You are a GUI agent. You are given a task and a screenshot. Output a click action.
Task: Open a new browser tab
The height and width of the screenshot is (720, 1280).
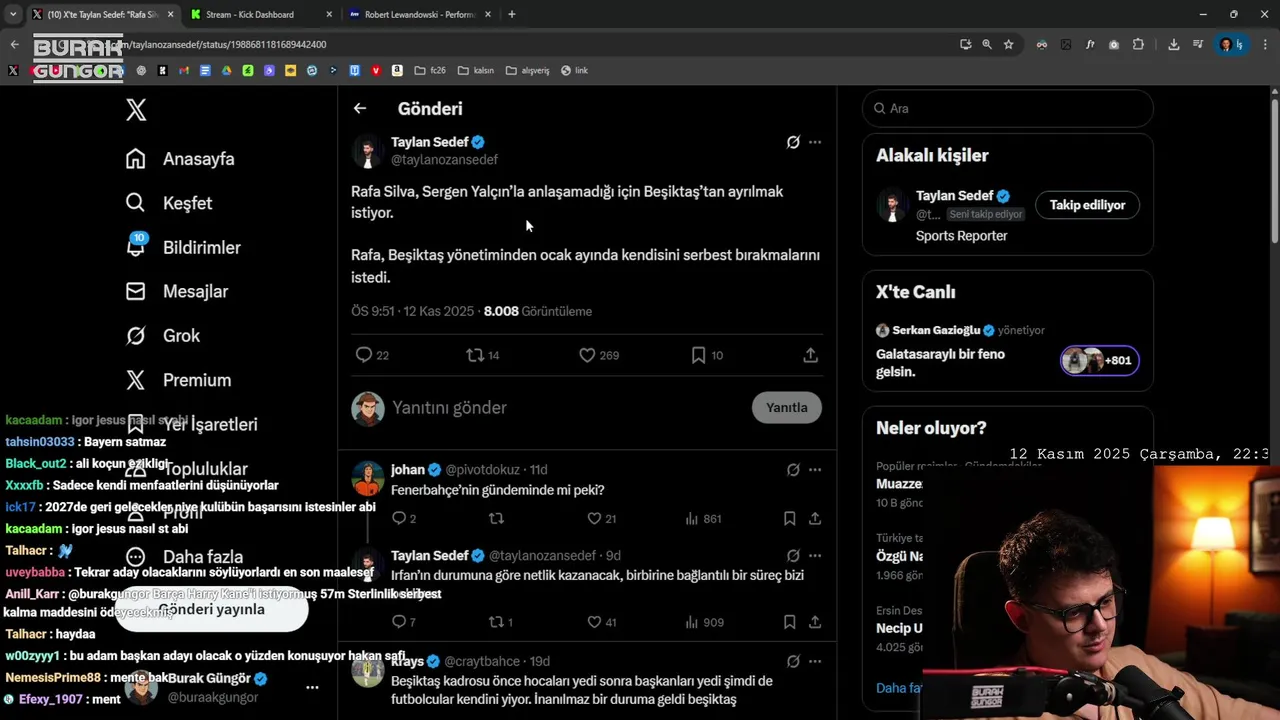512,14
